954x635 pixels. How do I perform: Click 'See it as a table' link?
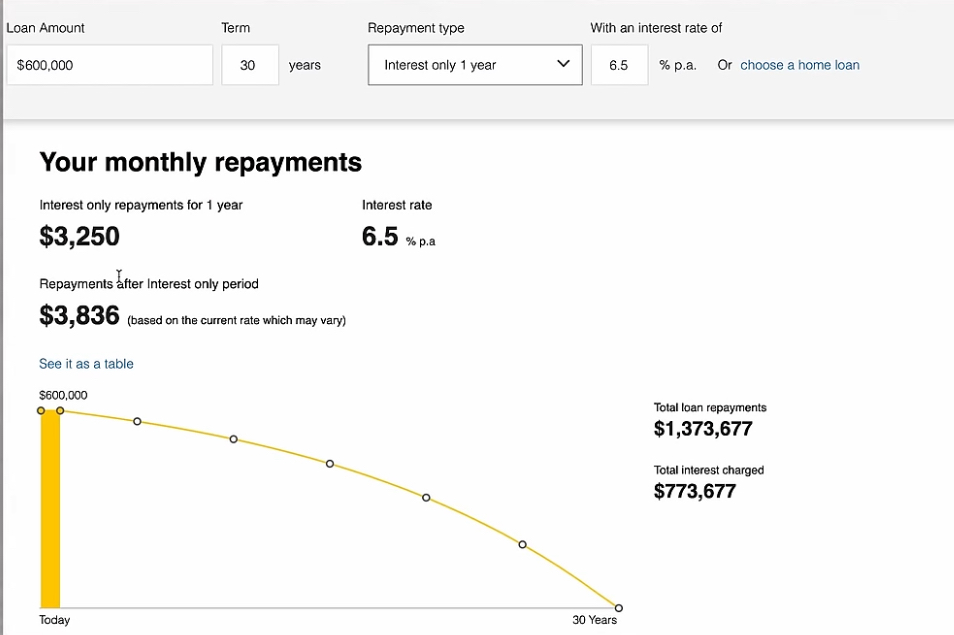[x=86, y=364]
